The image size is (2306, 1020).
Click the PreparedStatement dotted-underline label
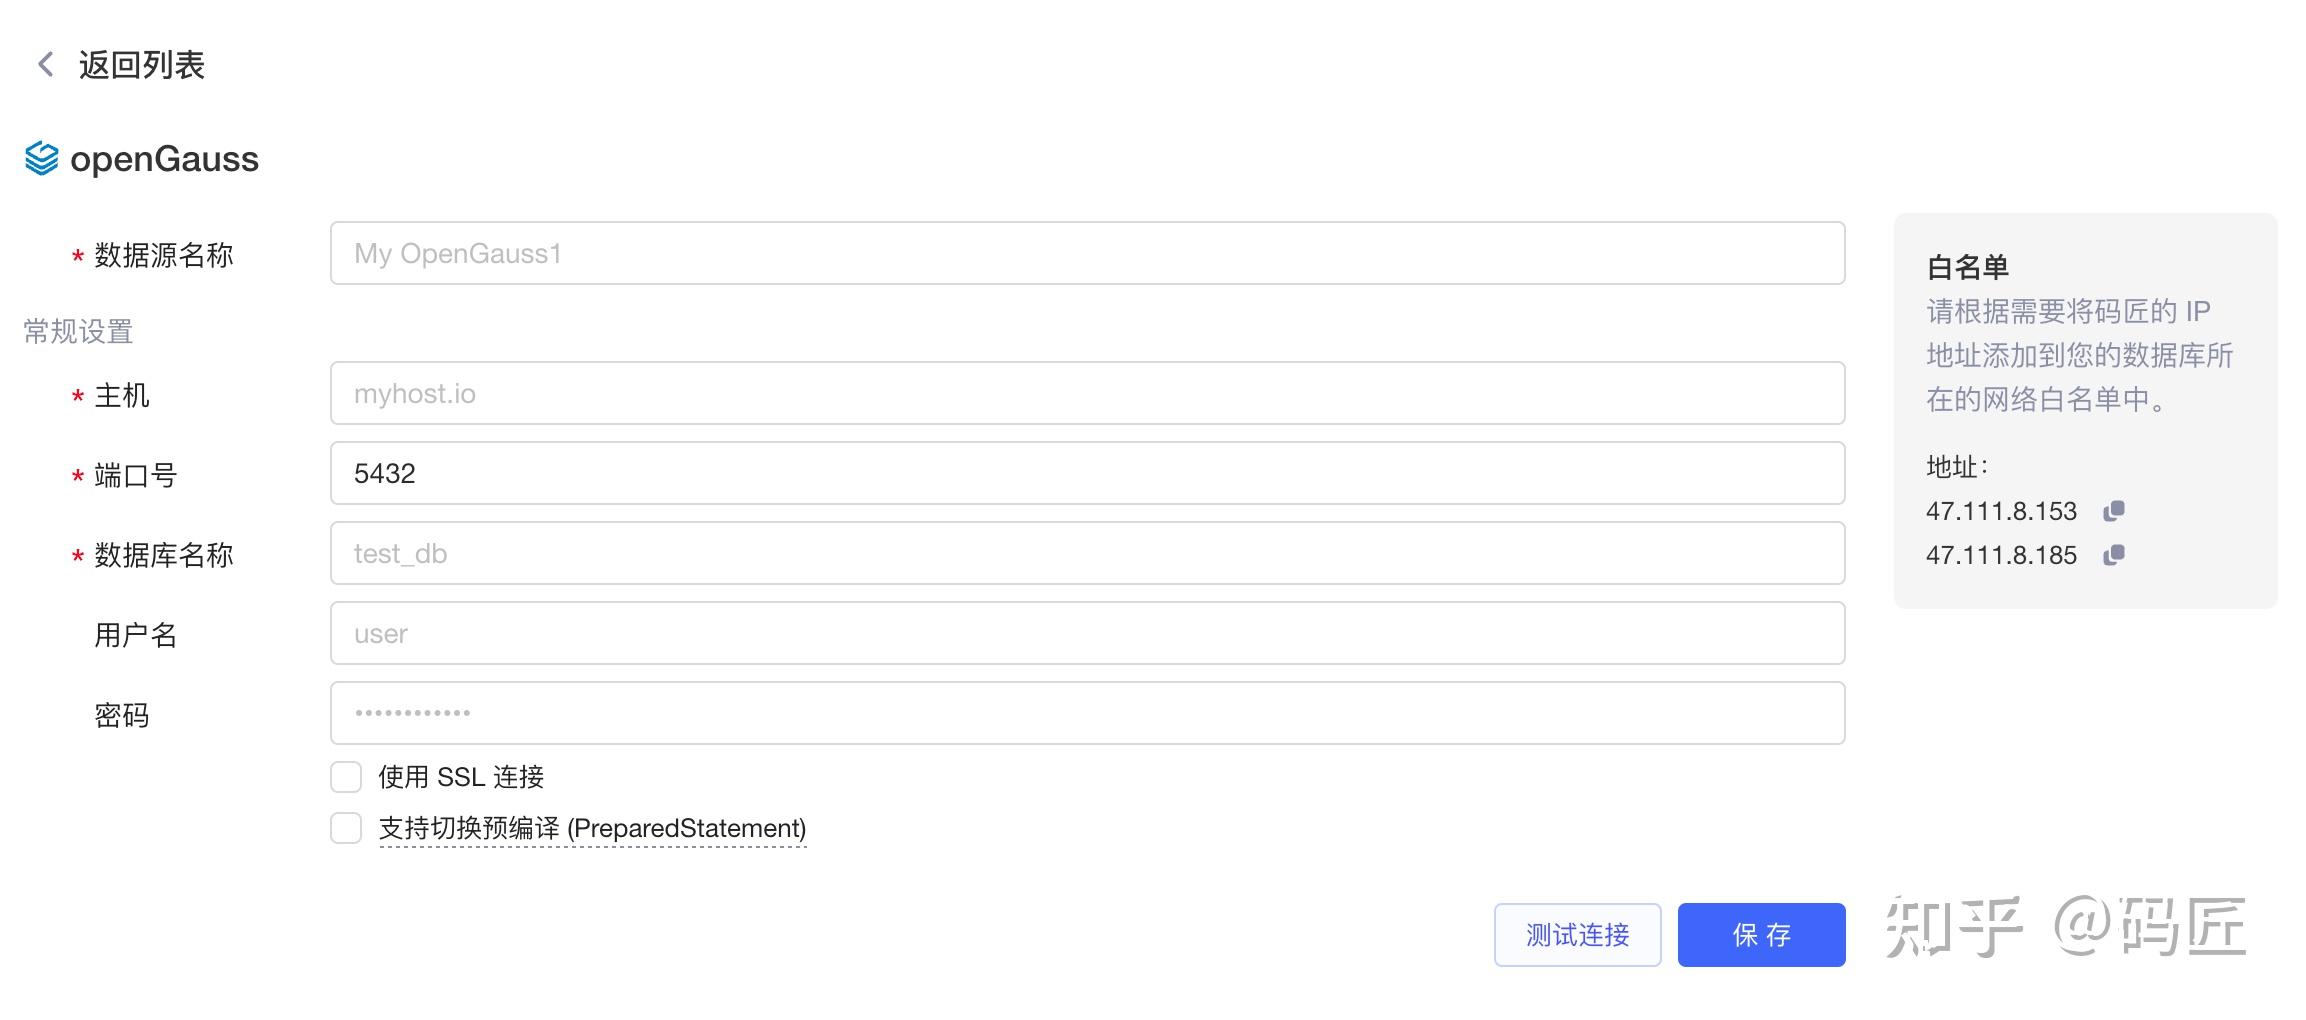click(x=592, y=829)
